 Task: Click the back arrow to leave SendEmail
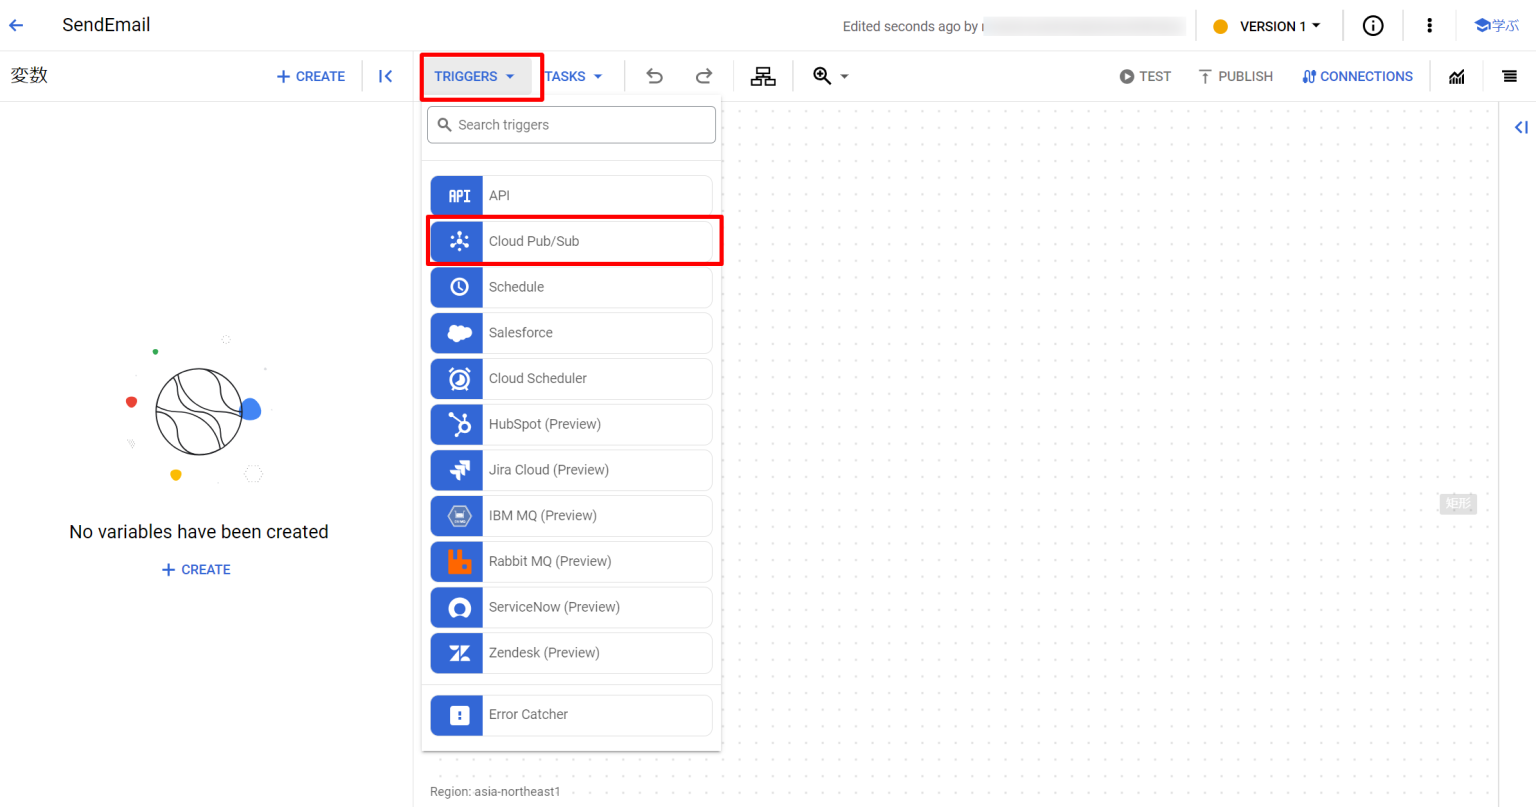(17, 25)
